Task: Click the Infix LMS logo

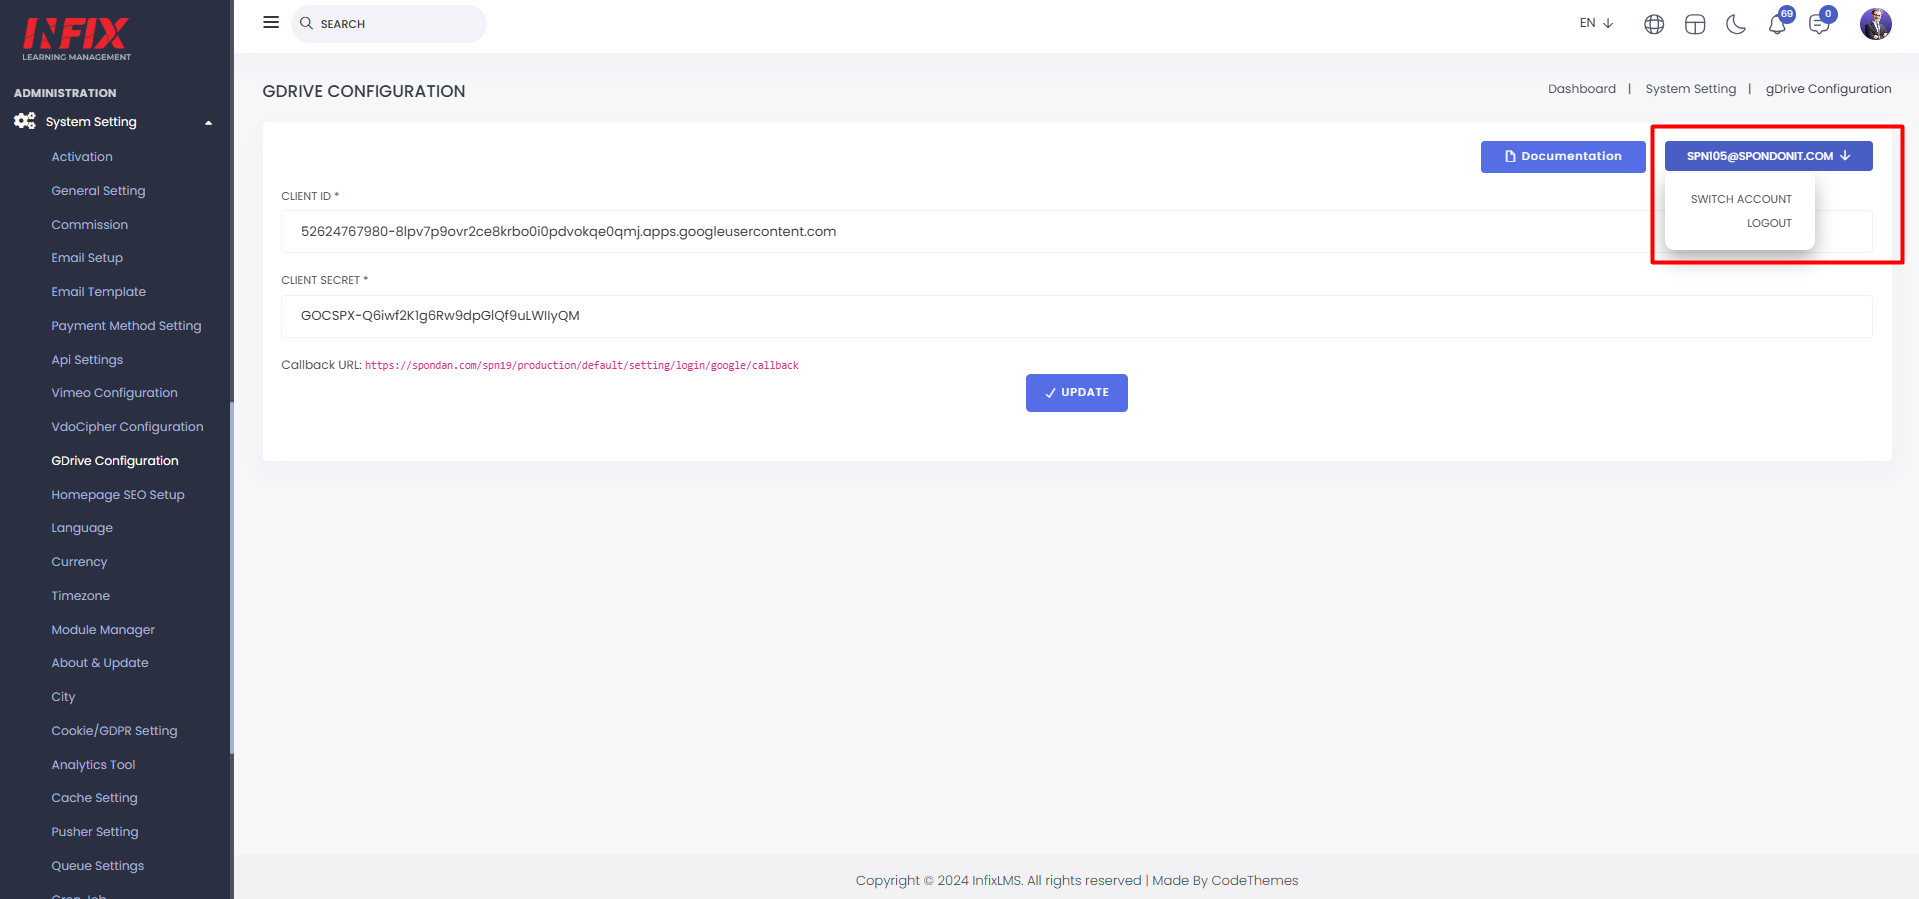Action: (77, 38)
